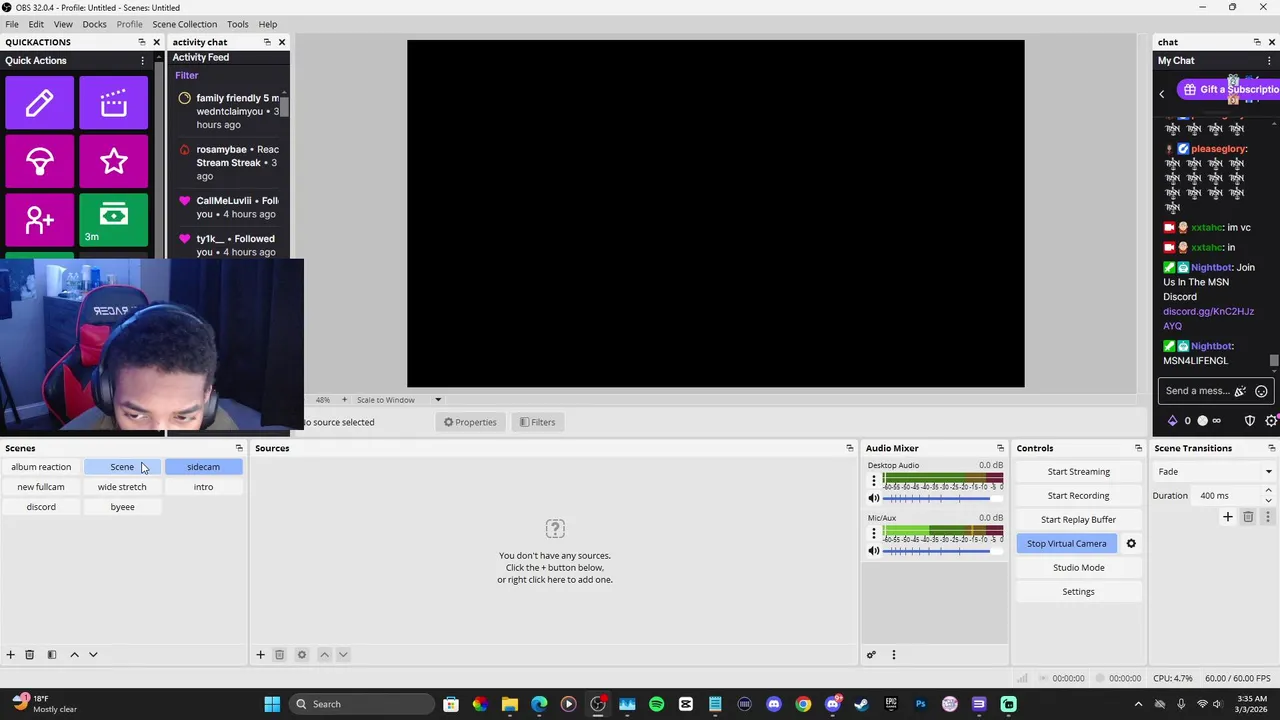
Task: Click the star quick action tile
Action: tap(114, 161)
